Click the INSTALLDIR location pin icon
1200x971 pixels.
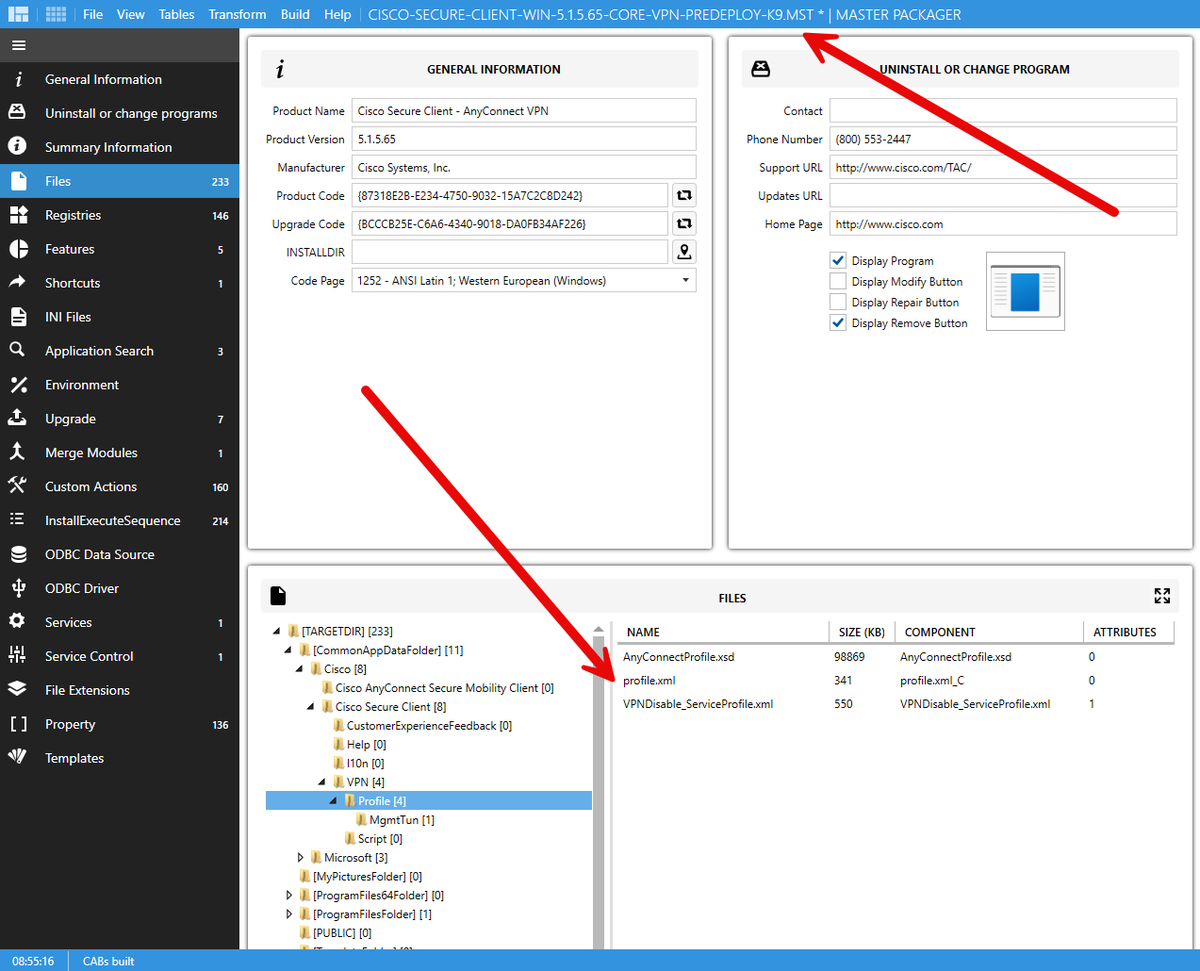point(685,251)
